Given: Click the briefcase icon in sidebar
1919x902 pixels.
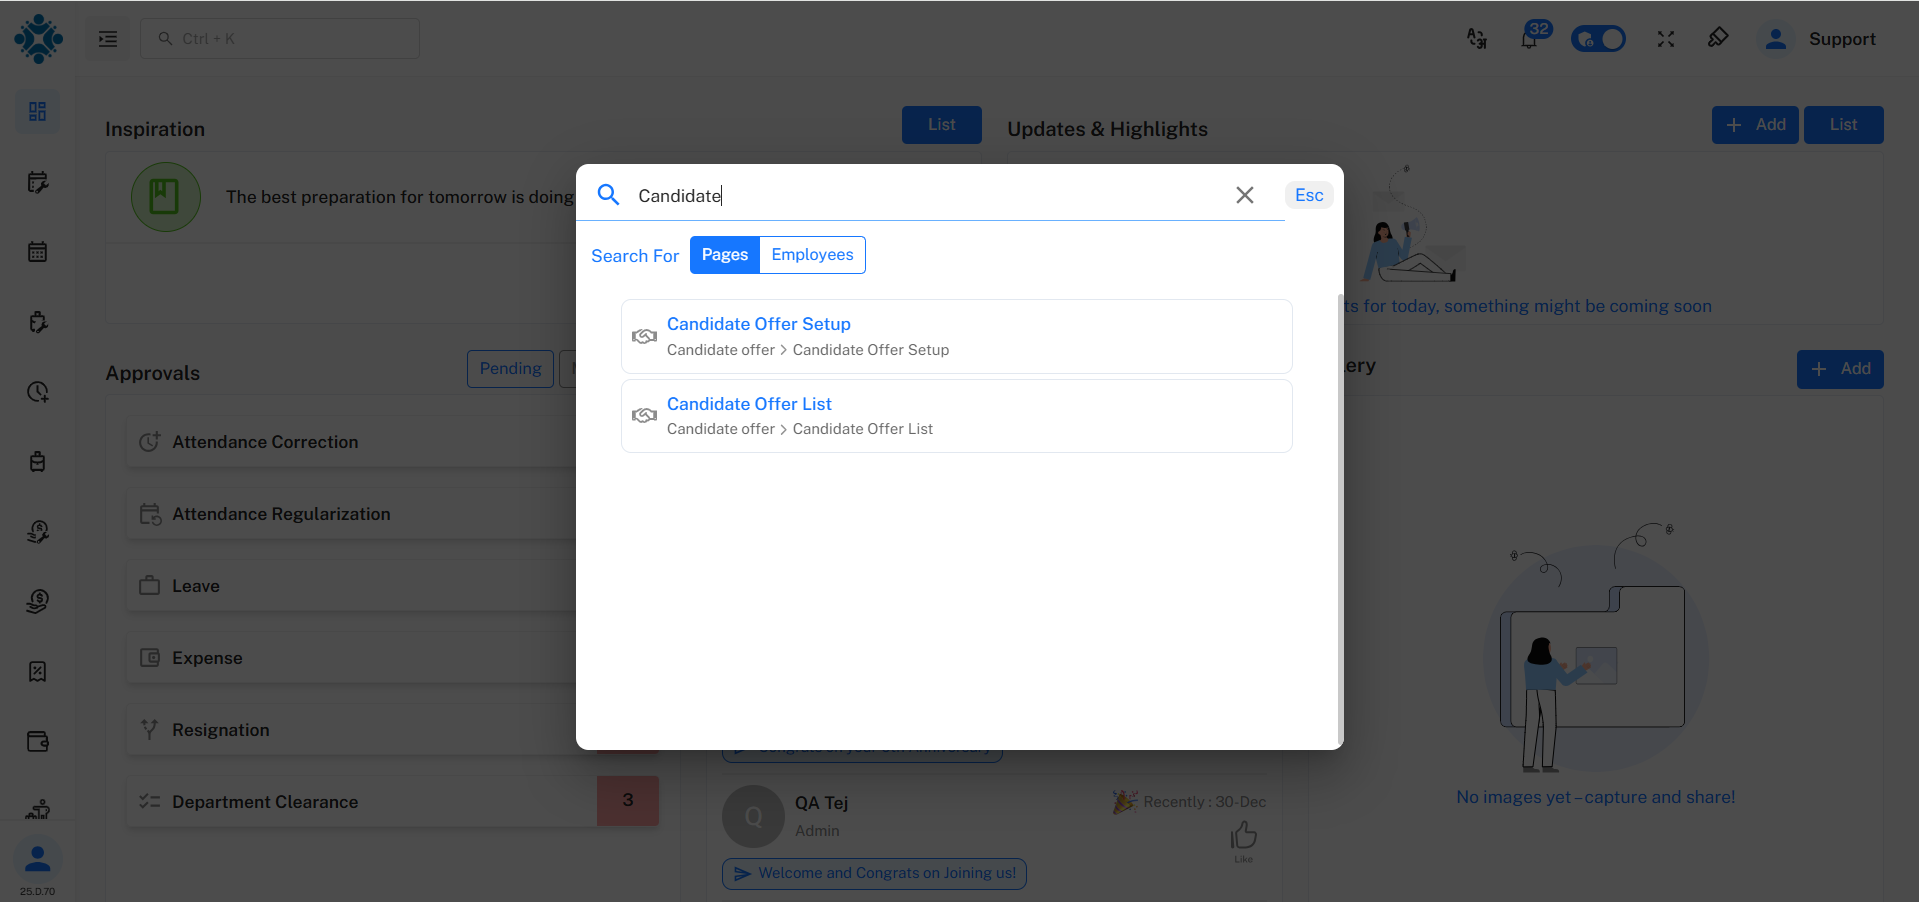Looking at the screenshot, I should click(37, 461).
